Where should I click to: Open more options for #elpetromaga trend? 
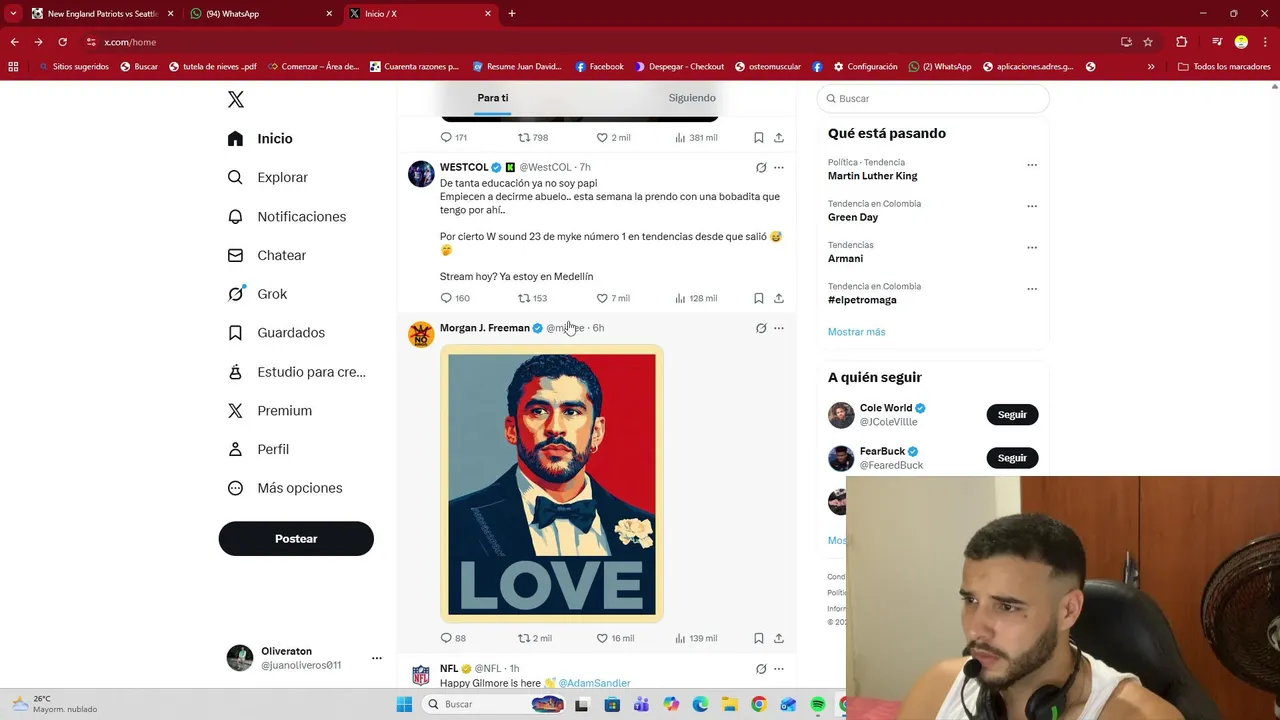click(1032, 288)
